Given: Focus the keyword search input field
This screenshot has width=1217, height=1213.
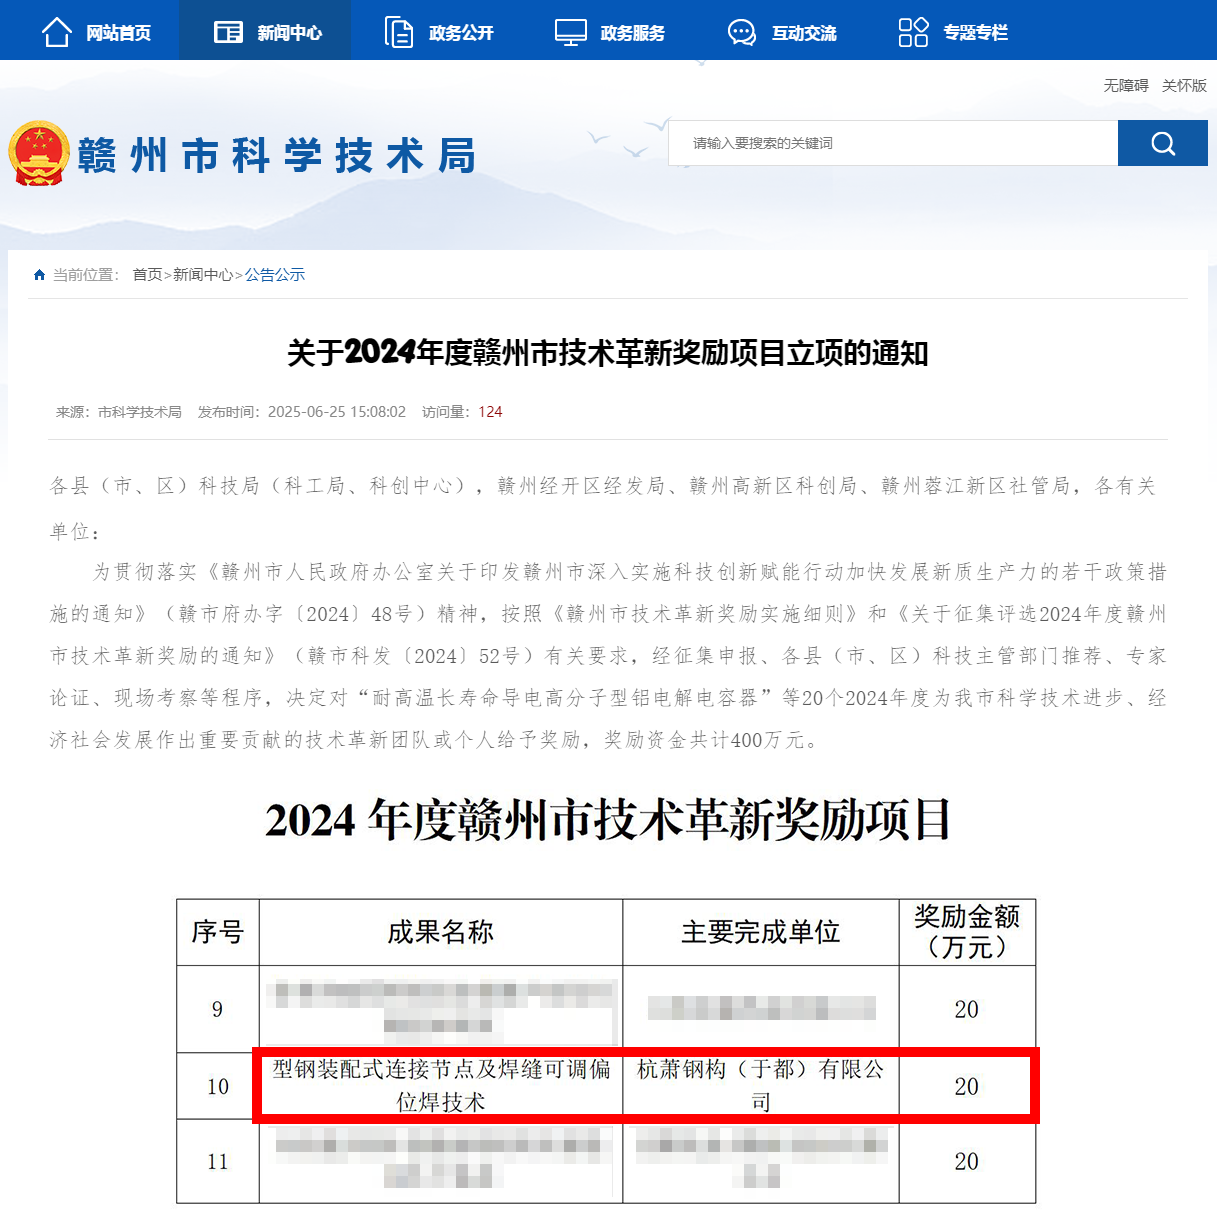Looking at the screenshot, I should [892, 143].
